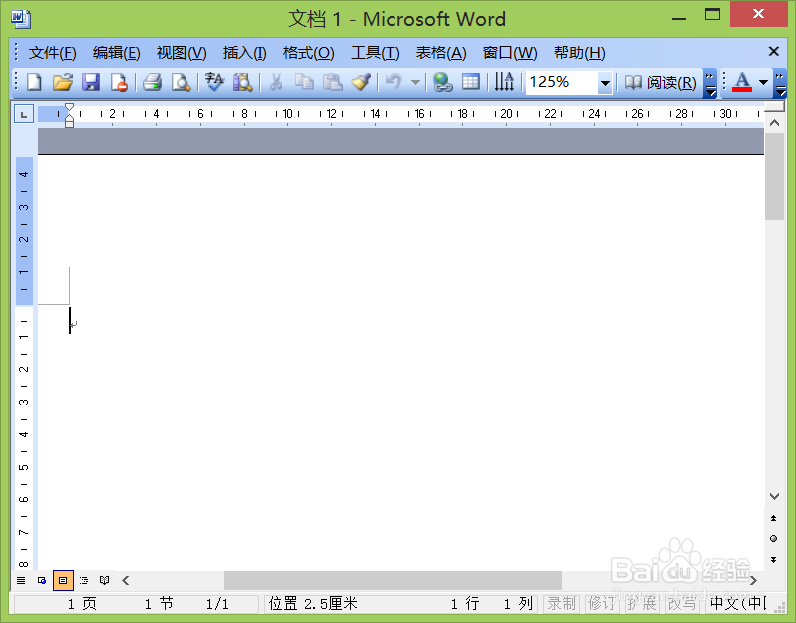Save the document with floppy disk icon
This screenshot has width=796, height=623.
[x=91, y=82]
